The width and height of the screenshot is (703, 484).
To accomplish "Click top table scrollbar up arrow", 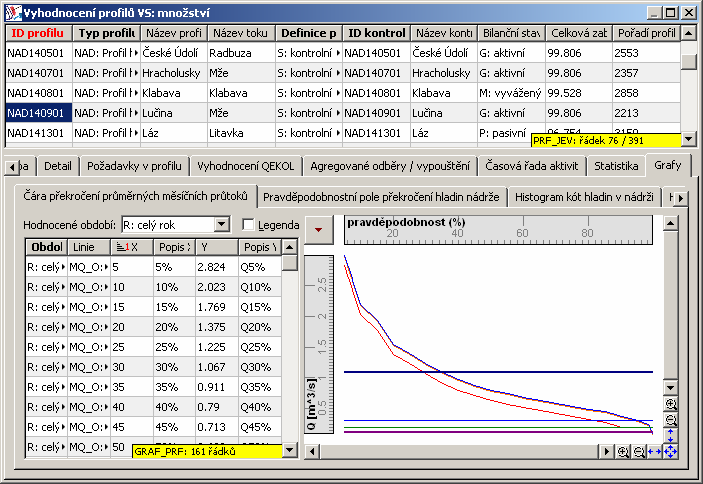I will point(688,33).
